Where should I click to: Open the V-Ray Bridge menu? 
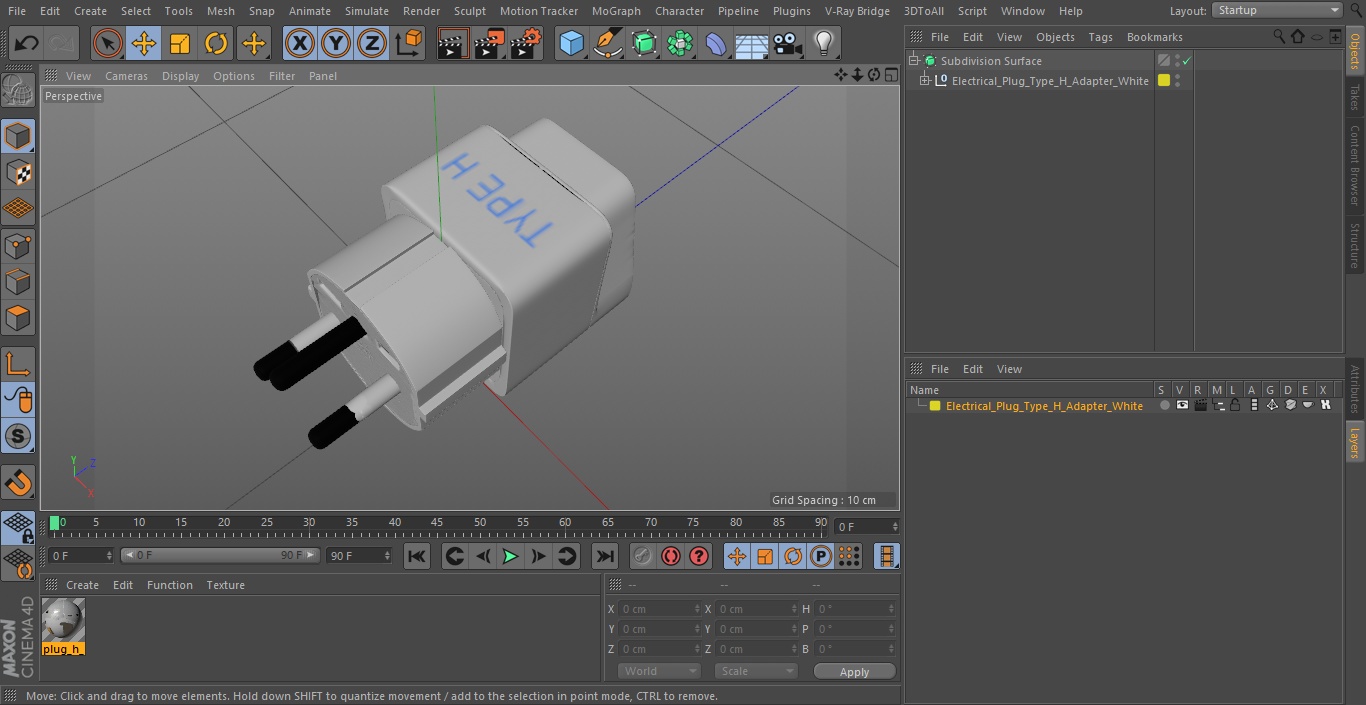click(x=857, y=11)
